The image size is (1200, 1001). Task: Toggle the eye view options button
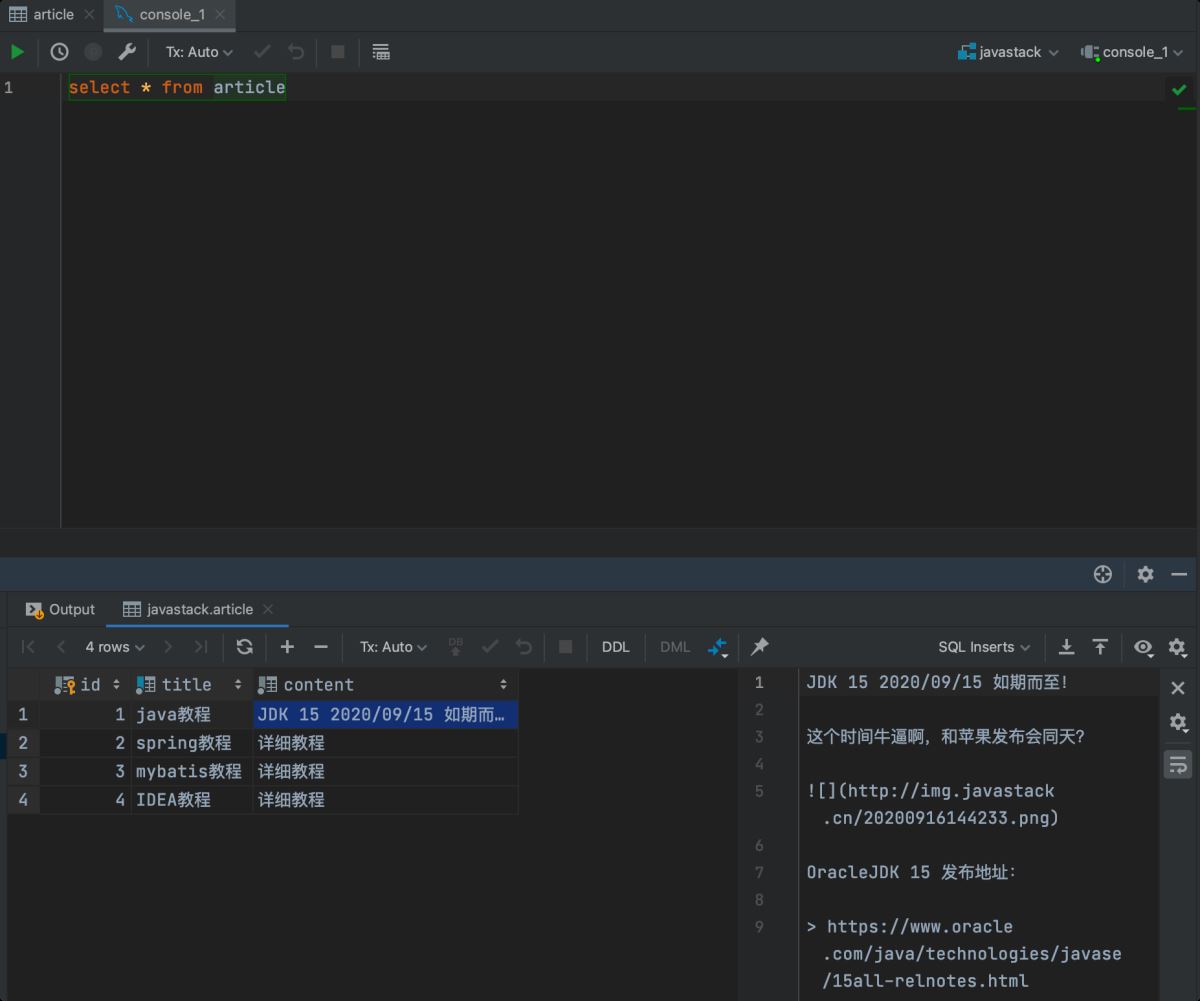coord(1143,647)
